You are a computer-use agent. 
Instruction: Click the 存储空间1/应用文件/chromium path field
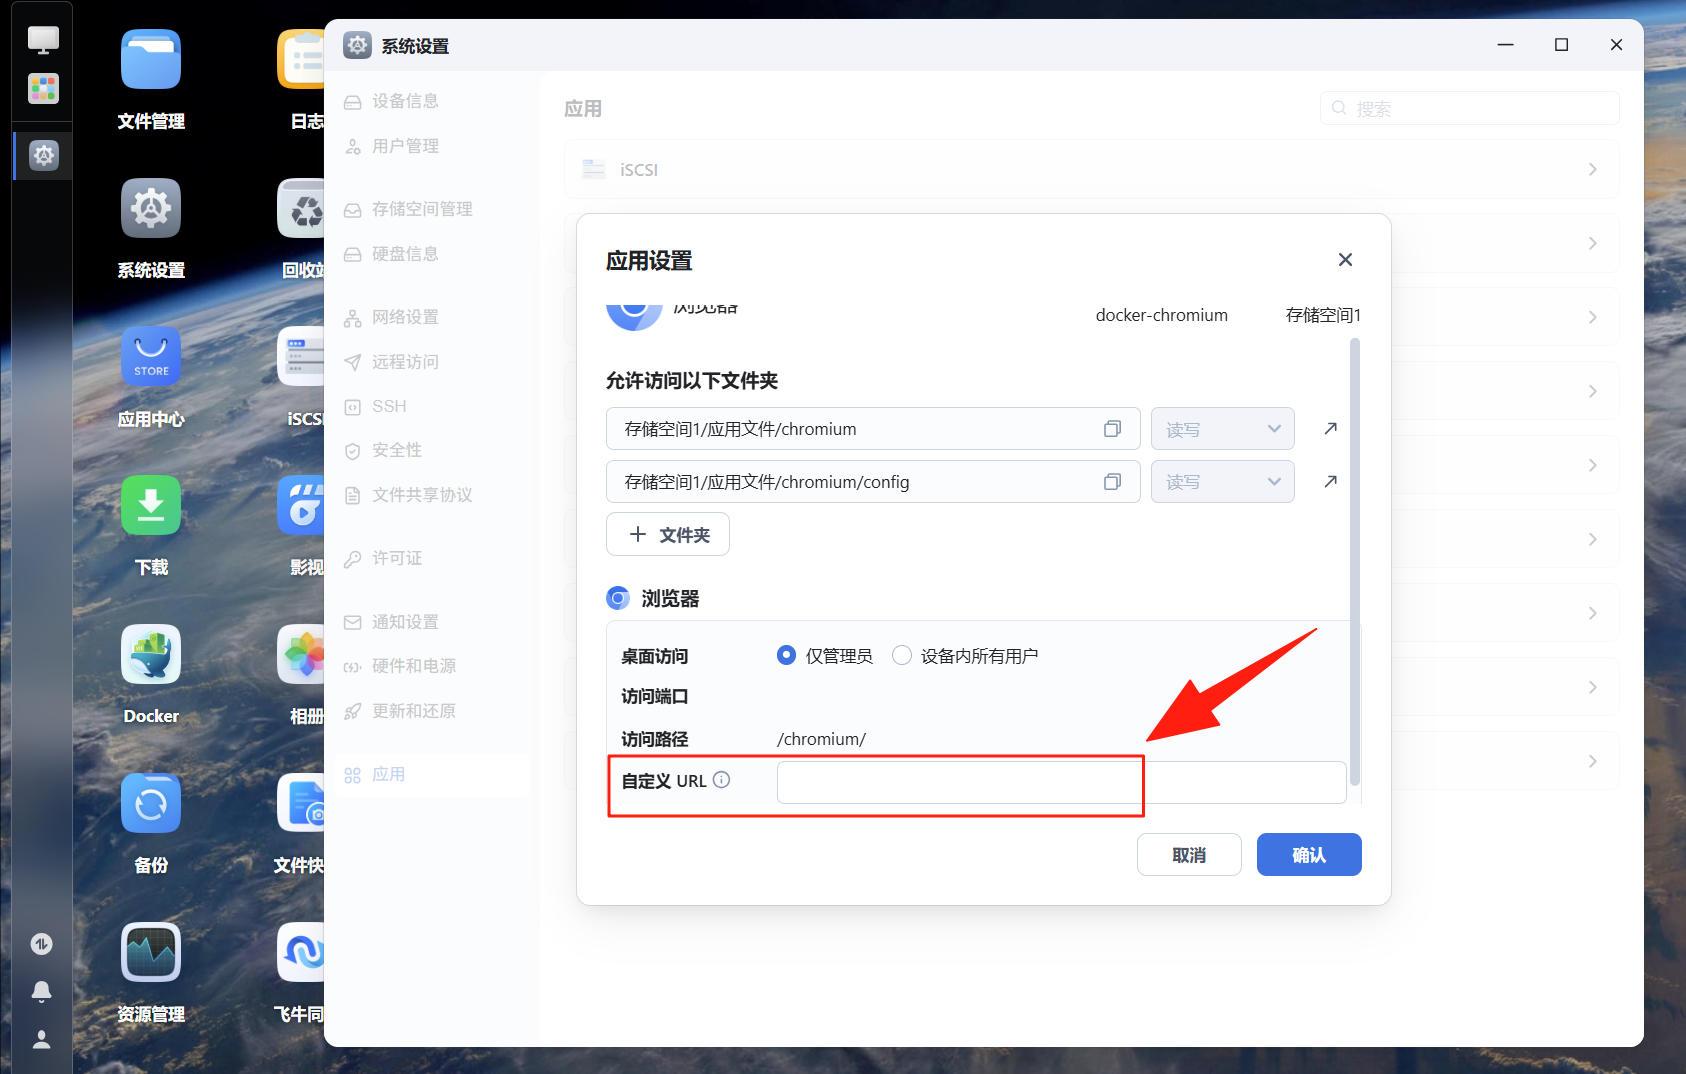click(873, 429)
